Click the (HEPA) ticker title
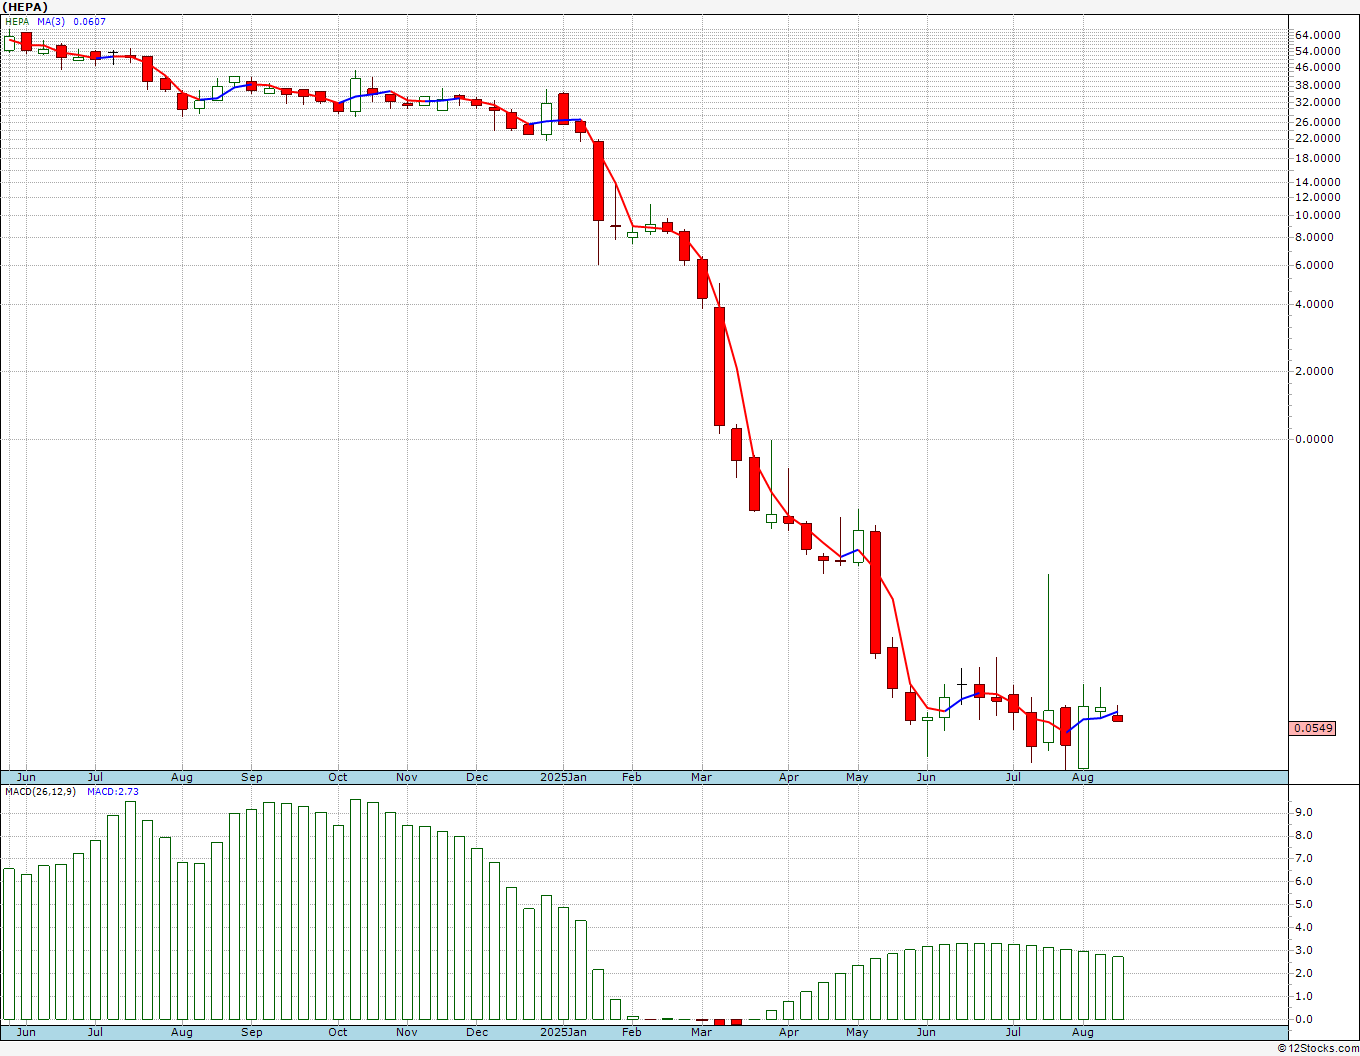 [25, 7]
